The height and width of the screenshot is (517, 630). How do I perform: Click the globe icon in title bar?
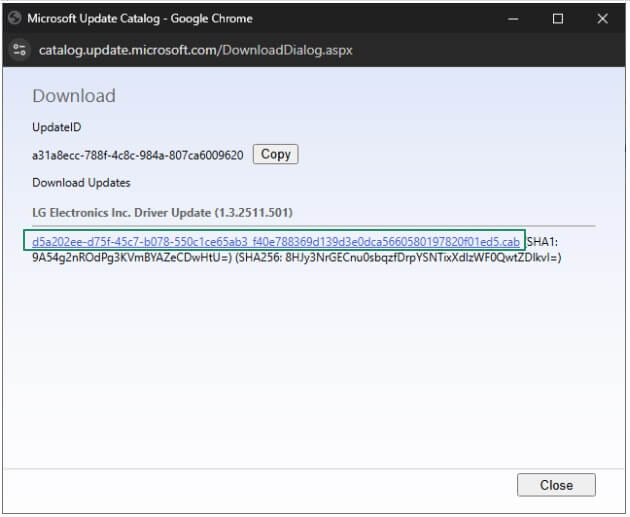tap(14, 18)
